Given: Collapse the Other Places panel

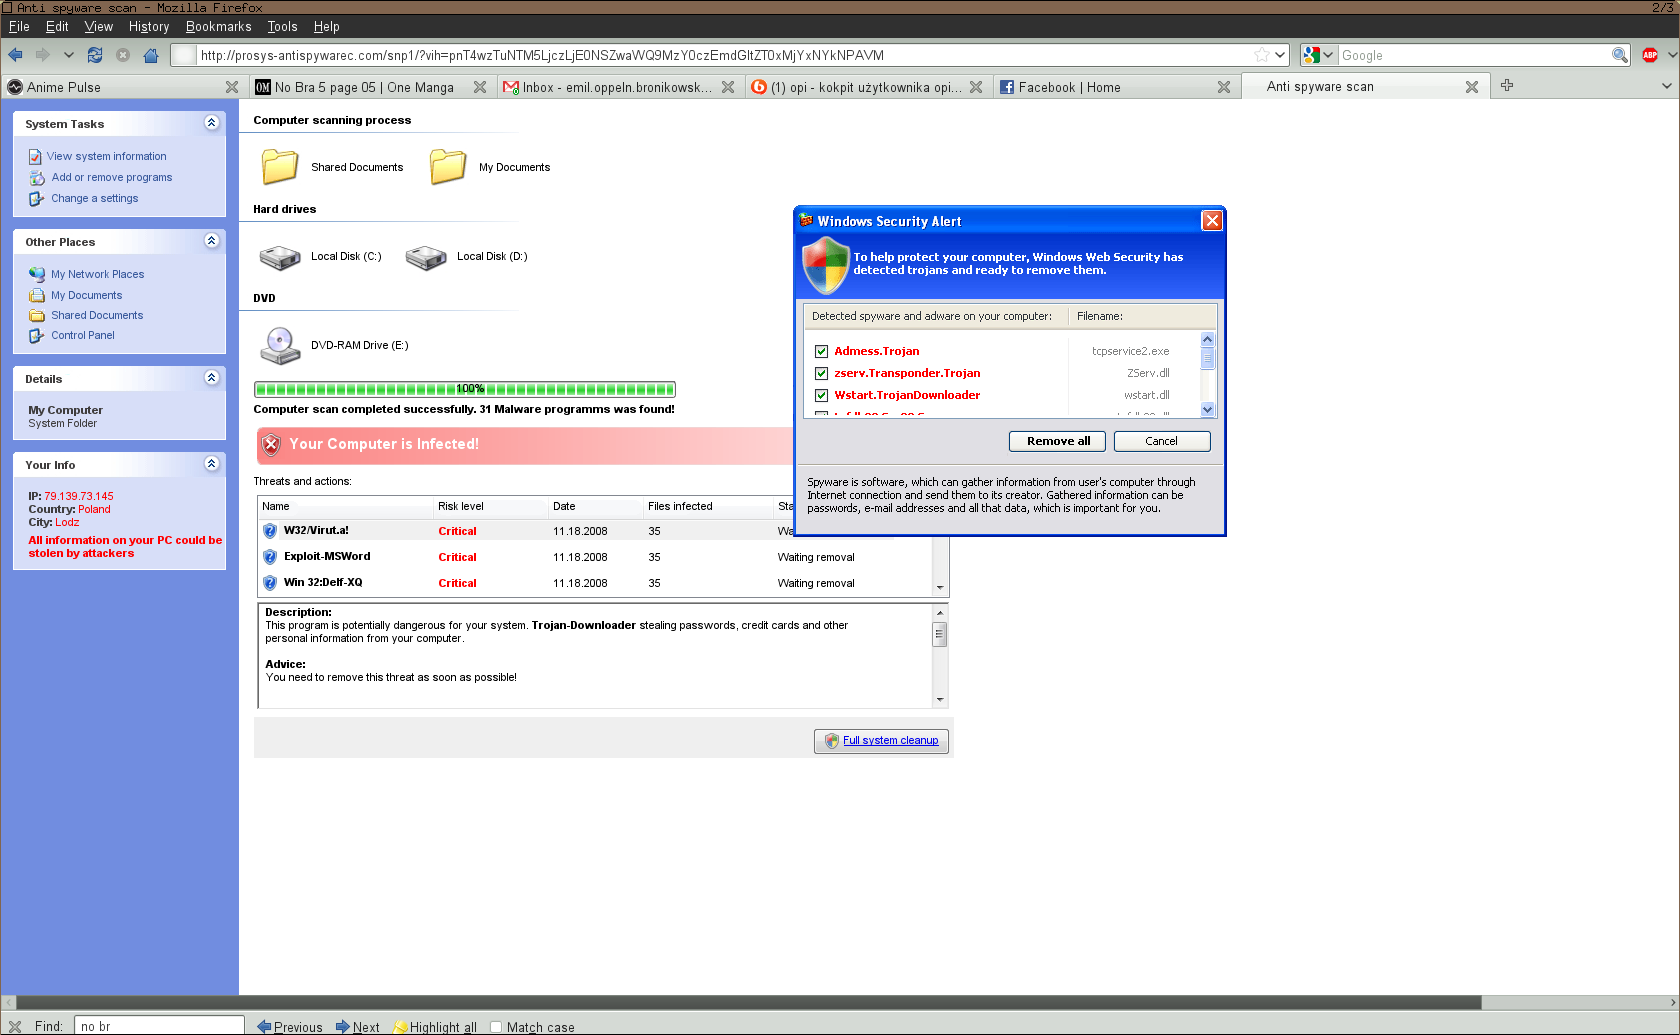Looking at the screenshot, I should (211, 241).
